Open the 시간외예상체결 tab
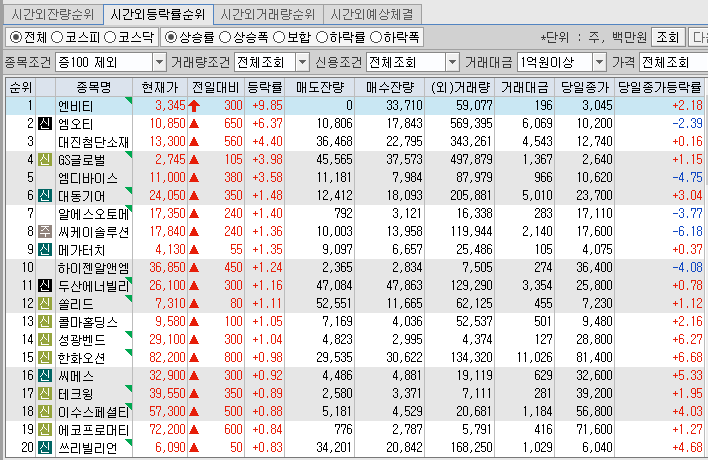Image resolution: width=708 pixels, height=460 pixels. coord(372,14)
